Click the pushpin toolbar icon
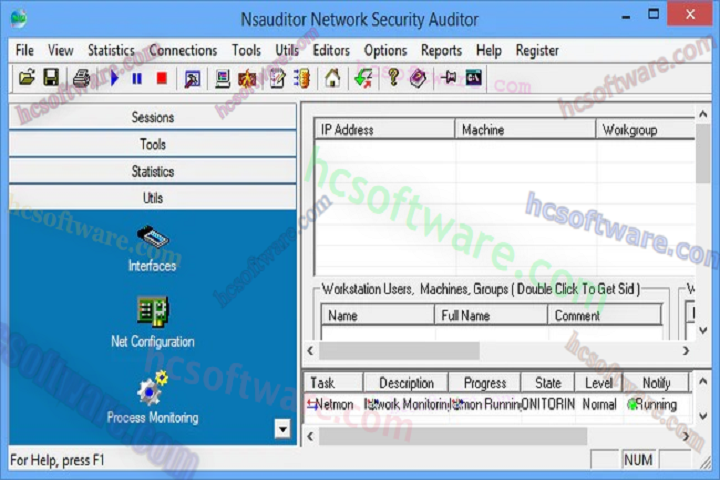This screenshot has height=480, width=720. tap(449, 78)
